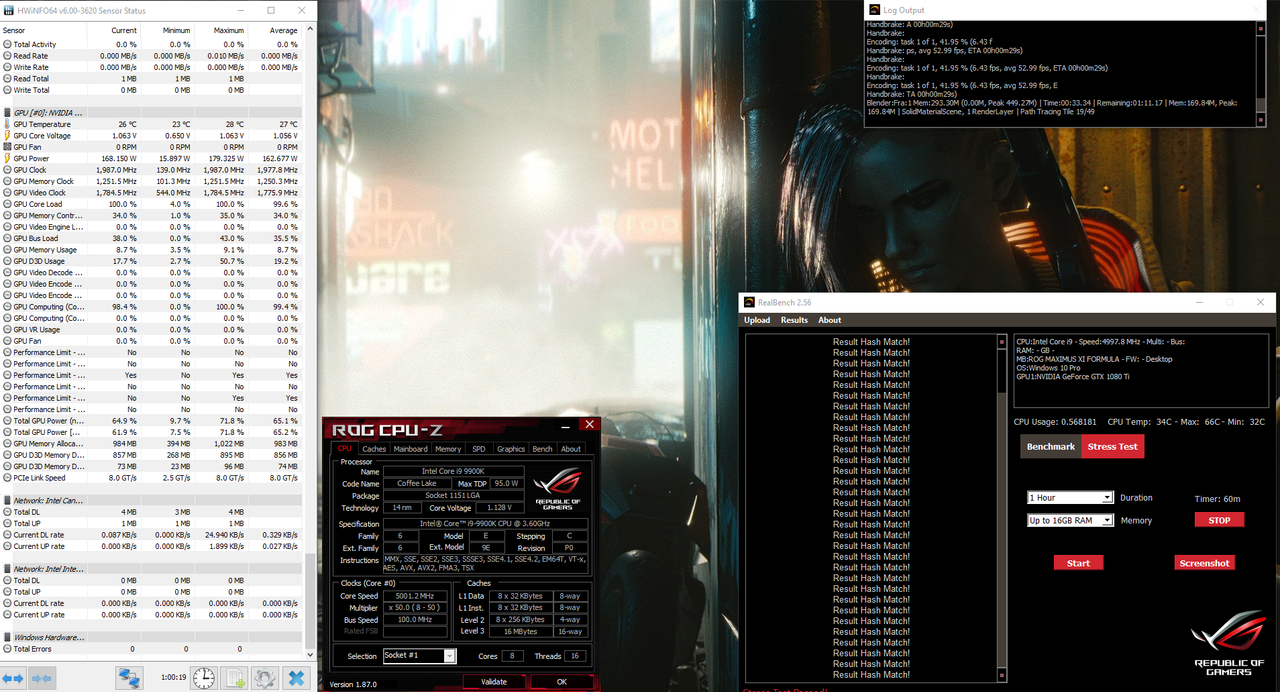Click HWiNFO start logging sheet icon
The height and width of the screenshot is (692, 1280).
tap(235, 678)
